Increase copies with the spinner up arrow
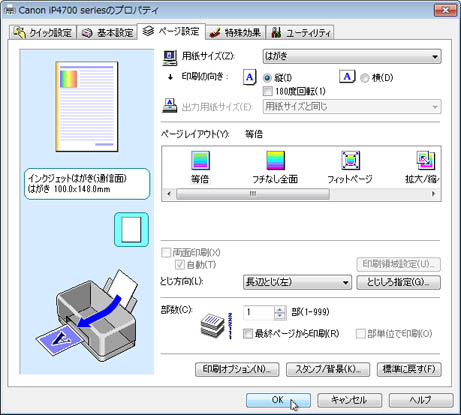The width and height of the screenshot is (461, 415). pyautogui.click(x=280, y=310)
